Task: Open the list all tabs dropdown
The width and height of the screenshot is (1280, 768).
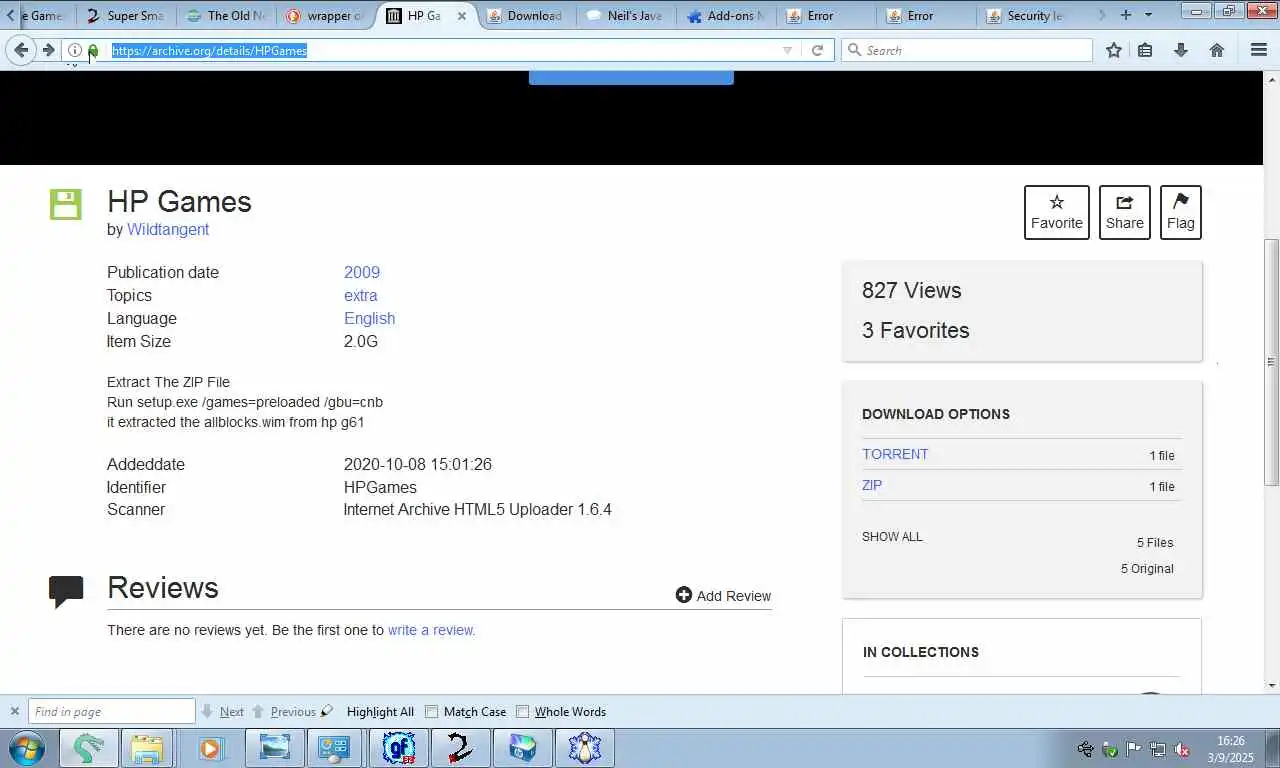Action: coord(1148,15)
